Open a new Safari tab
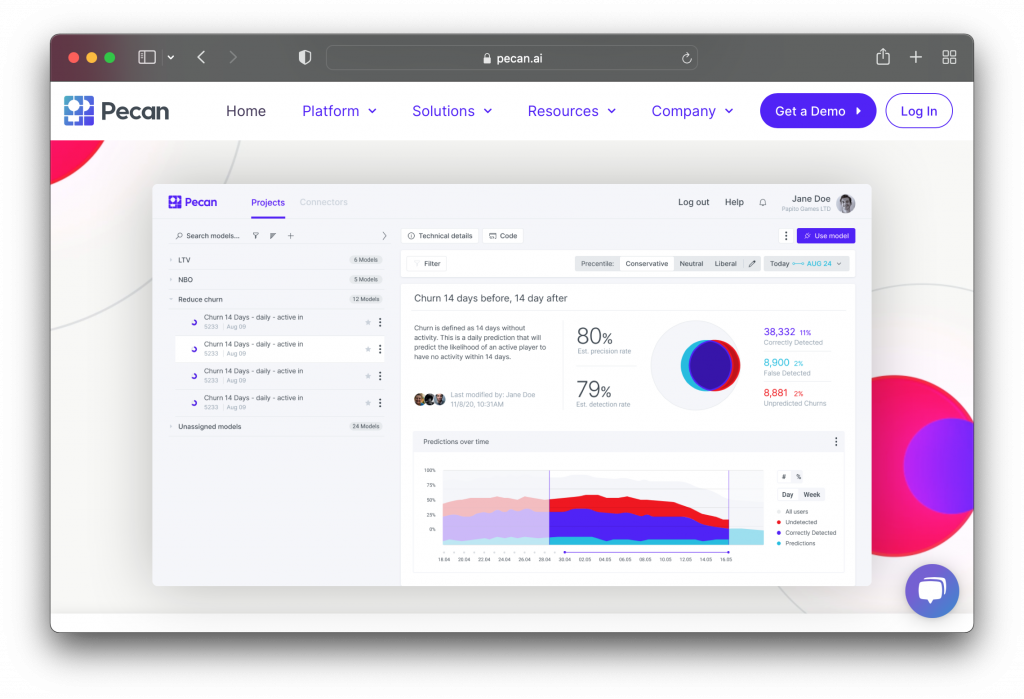The image size is (1024, 699). (916, 57)
